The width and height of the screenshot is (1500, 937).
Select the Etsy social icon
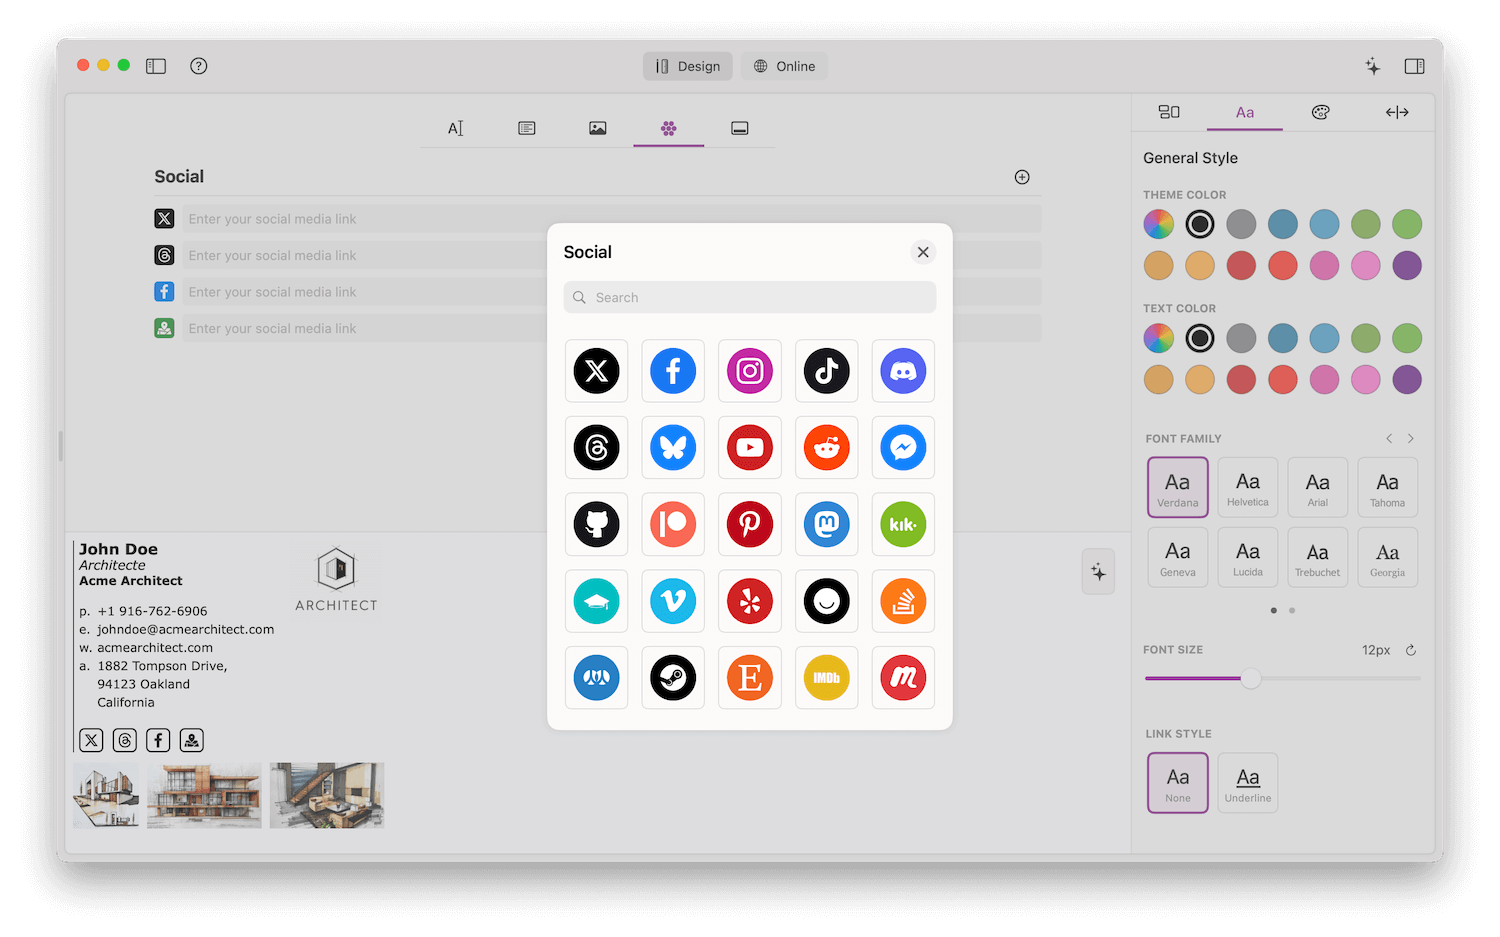(x=750, y=678)
